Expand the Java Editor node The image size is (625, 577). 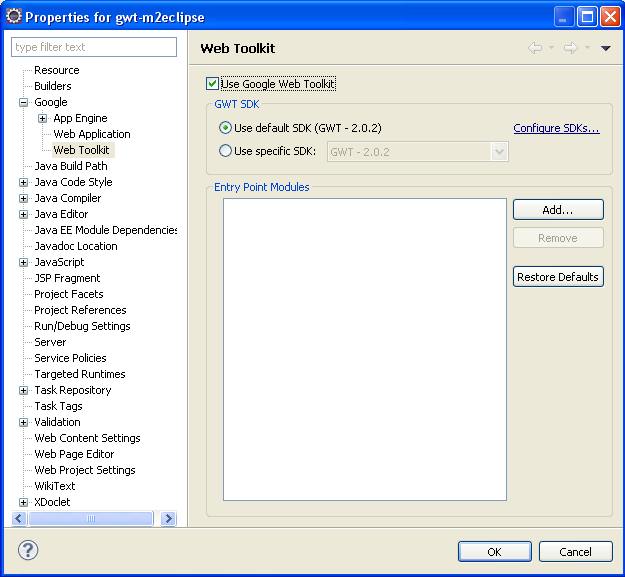click(x=24, y=214)
